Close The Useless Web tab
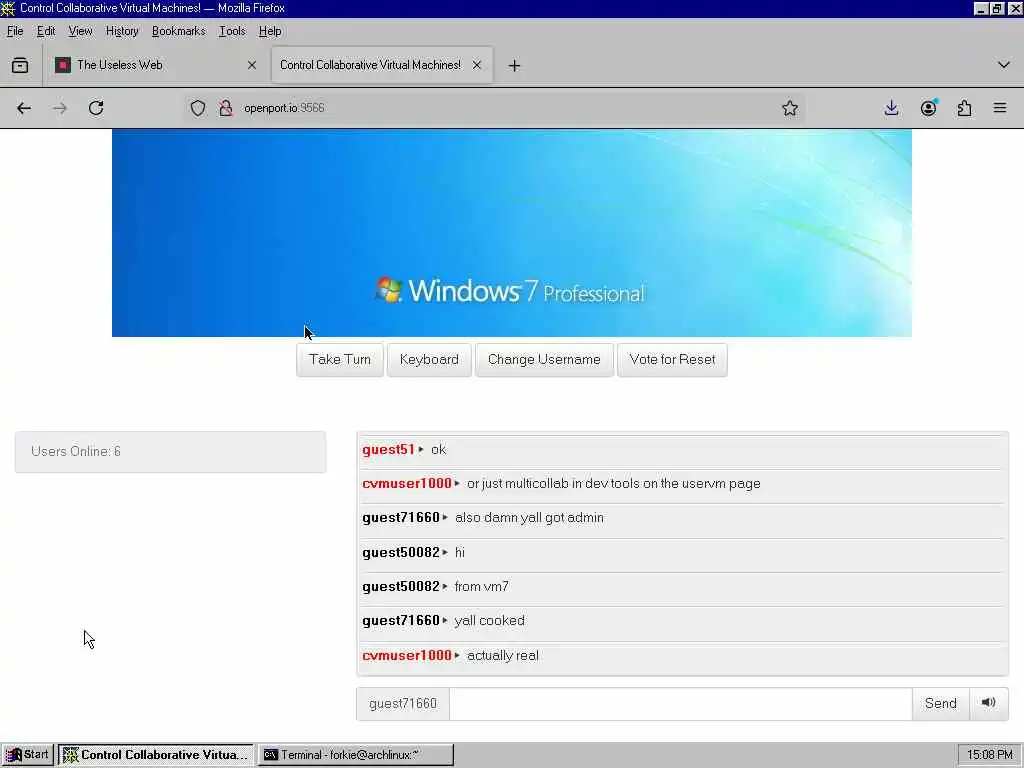Image resolution: width=1024 pixels, height=768 pixels. tap(251, 65)
